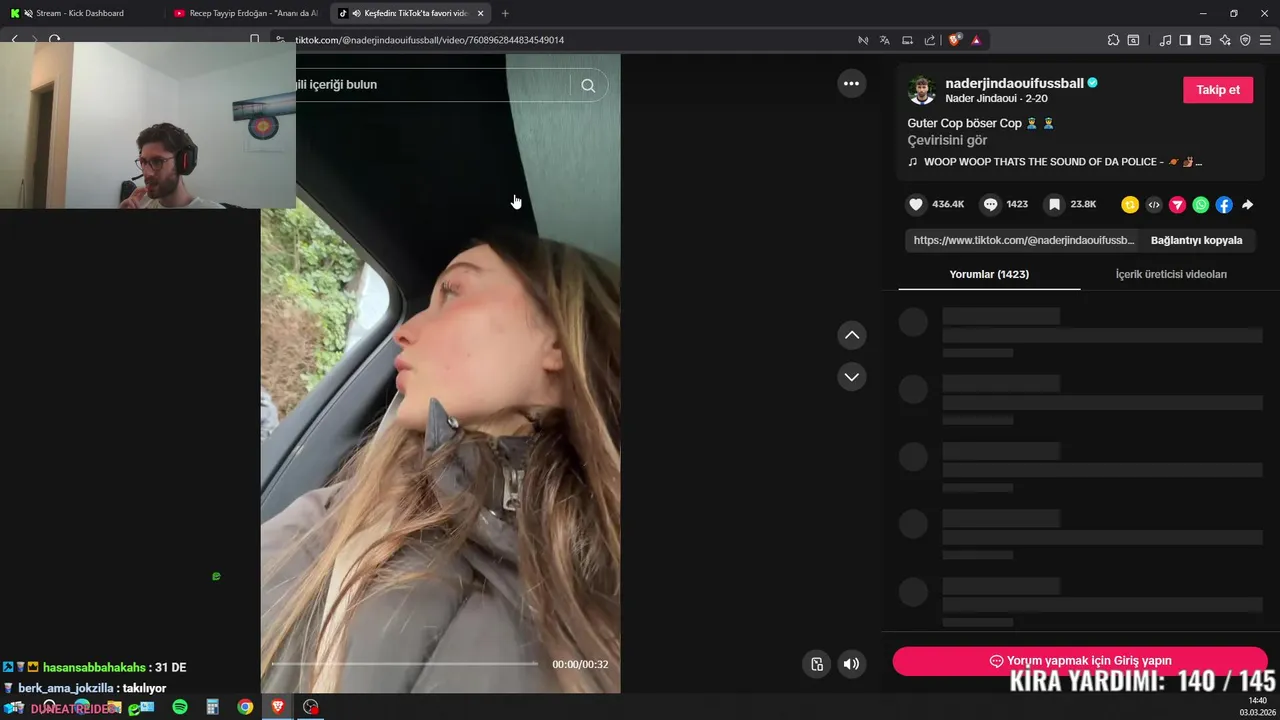The image size is (1280, 720).
Task: Toggle the browser sidebar panel icon
Action: point(1185,40)
